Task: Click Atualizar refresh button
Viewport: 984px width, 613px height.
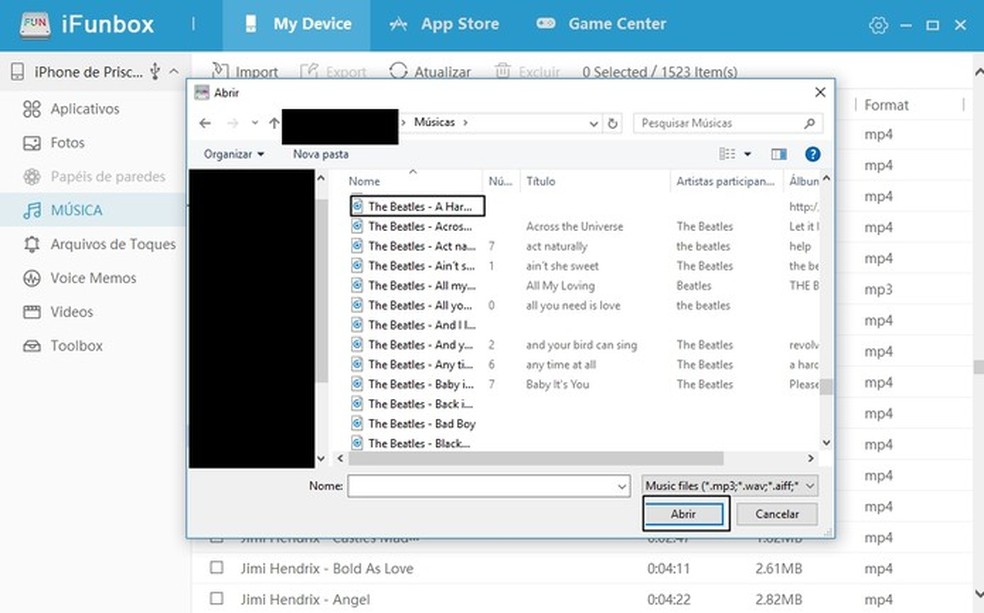Action: pos(430,72)
